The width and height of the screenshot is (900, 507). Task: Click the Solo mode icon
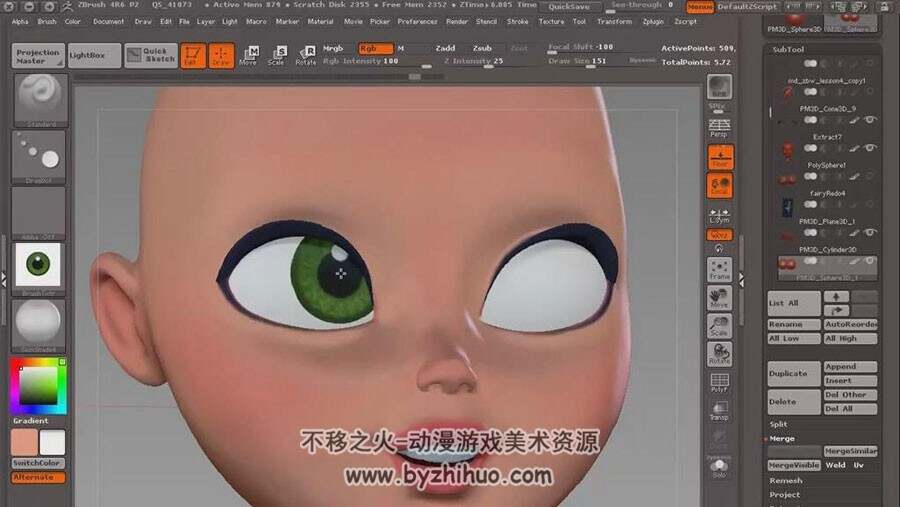[x=719, y=467]
